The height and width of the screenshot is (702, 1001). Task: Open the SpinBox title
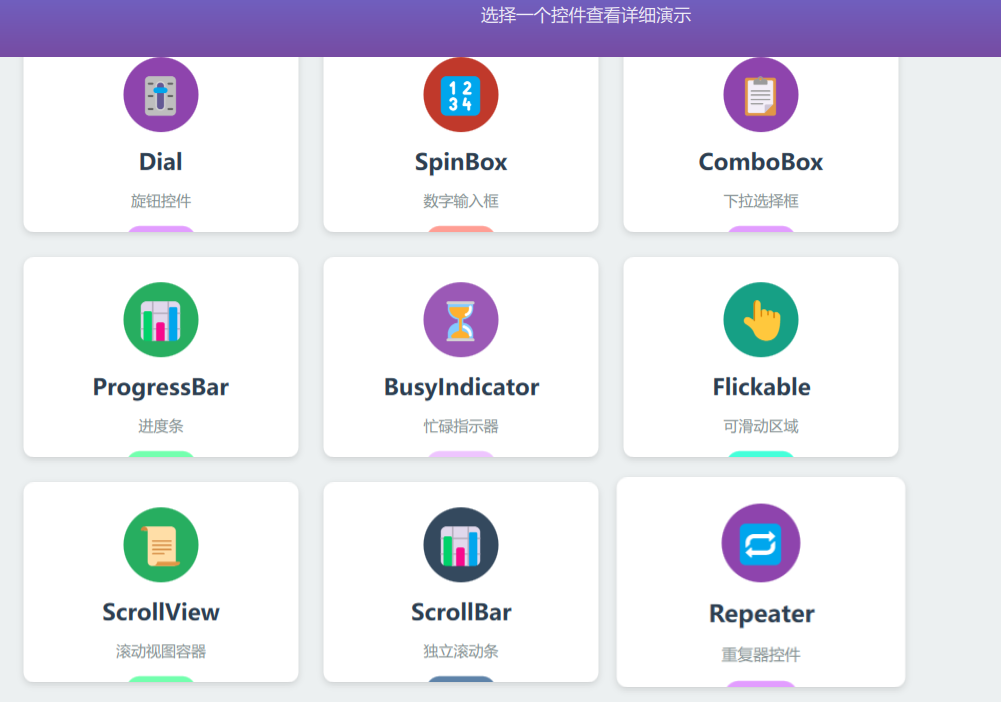(461, 163)
